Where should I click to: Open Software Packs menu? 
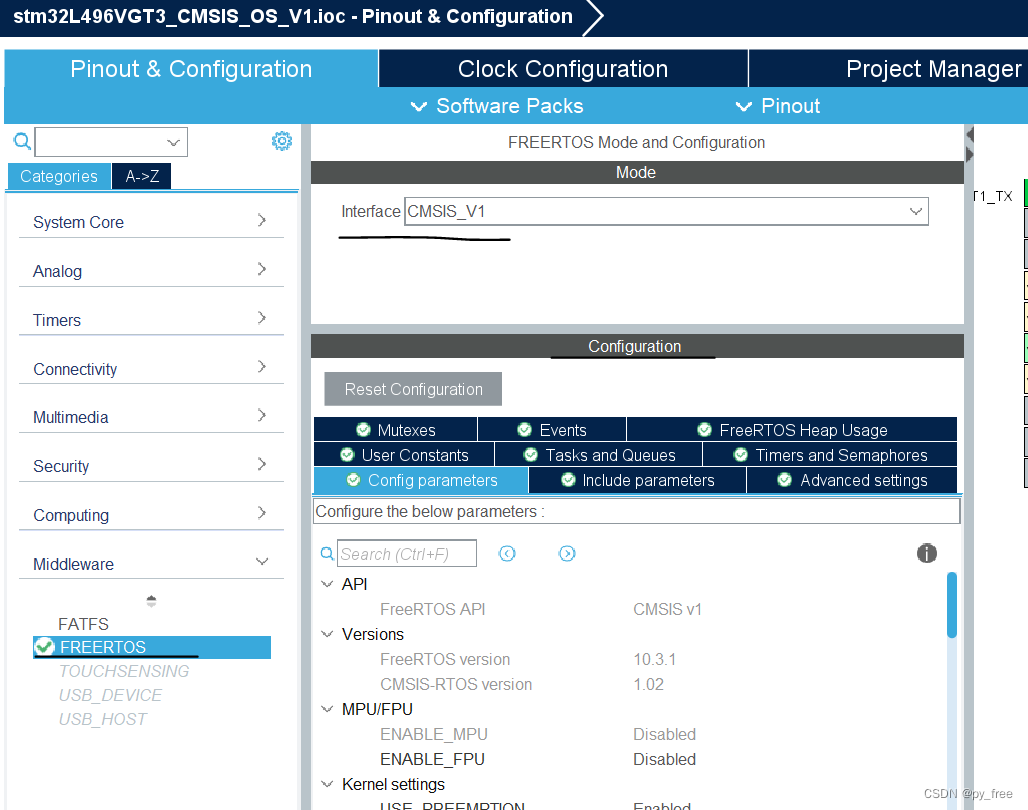click(496, 106)
